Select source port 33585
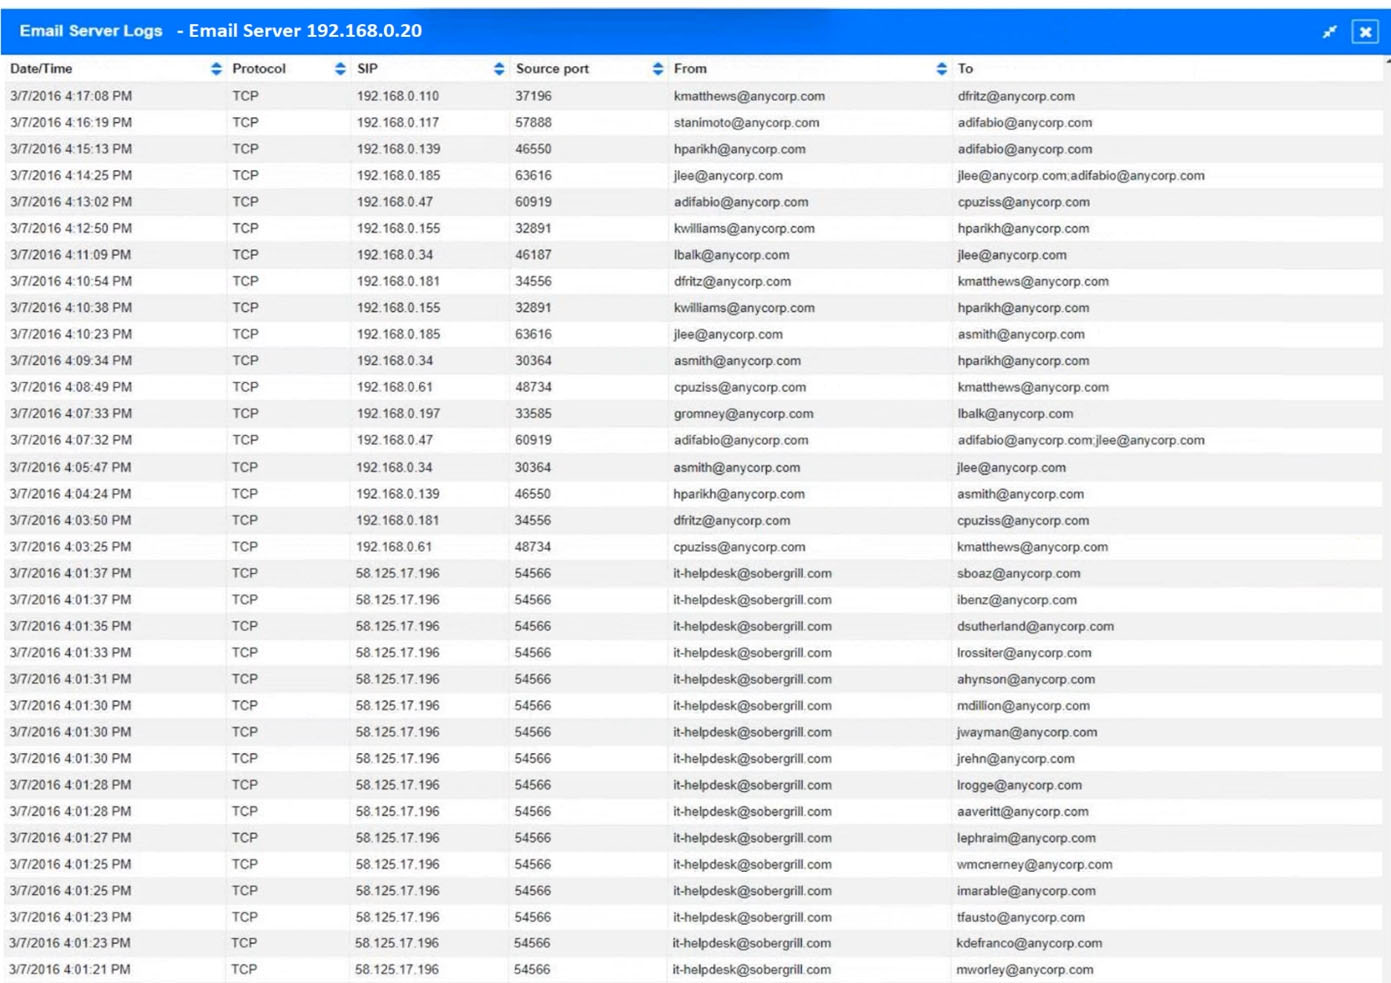 click(533, 414)
